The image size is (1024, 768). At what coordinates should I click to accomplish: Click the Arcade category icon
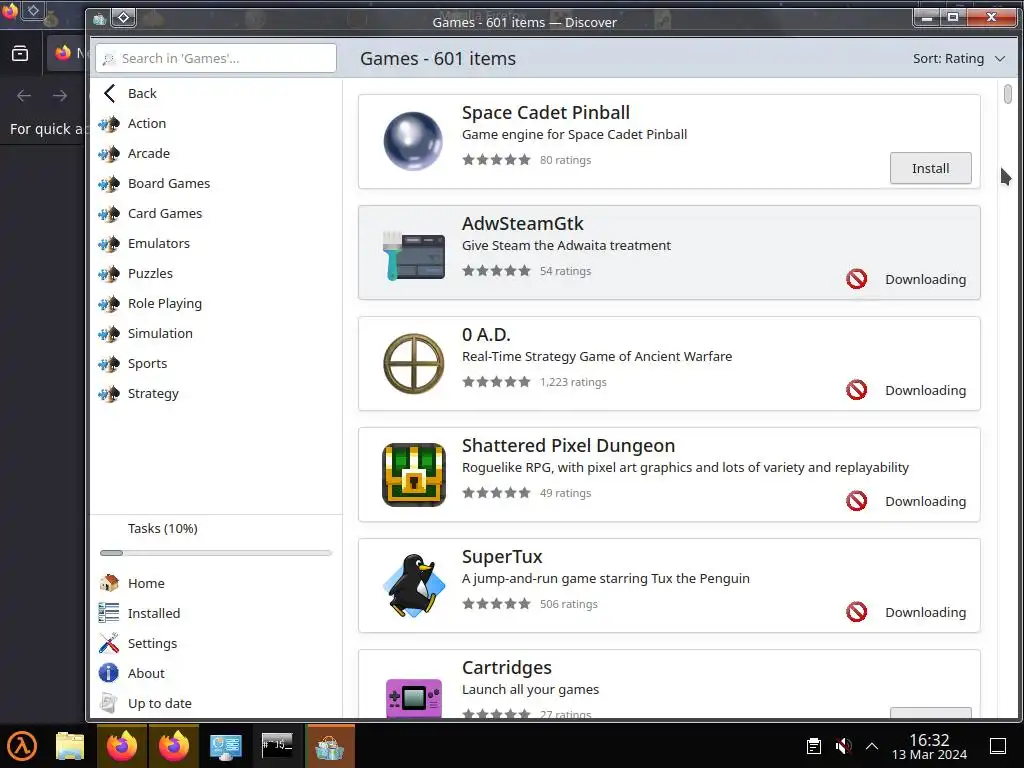(109, 153)
